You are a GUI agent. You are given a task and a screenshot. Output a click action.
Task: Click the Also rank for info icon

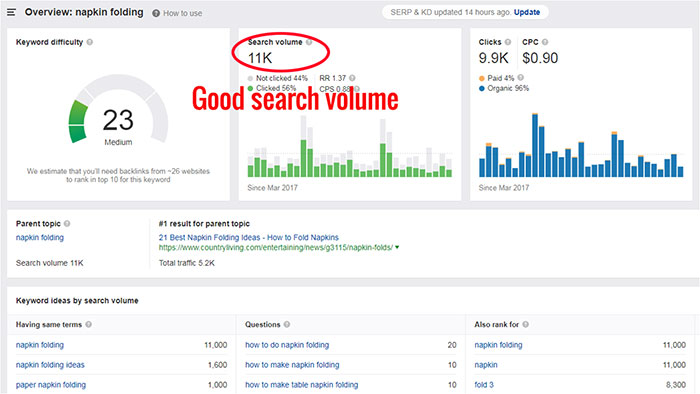click(x=525, y=324)
